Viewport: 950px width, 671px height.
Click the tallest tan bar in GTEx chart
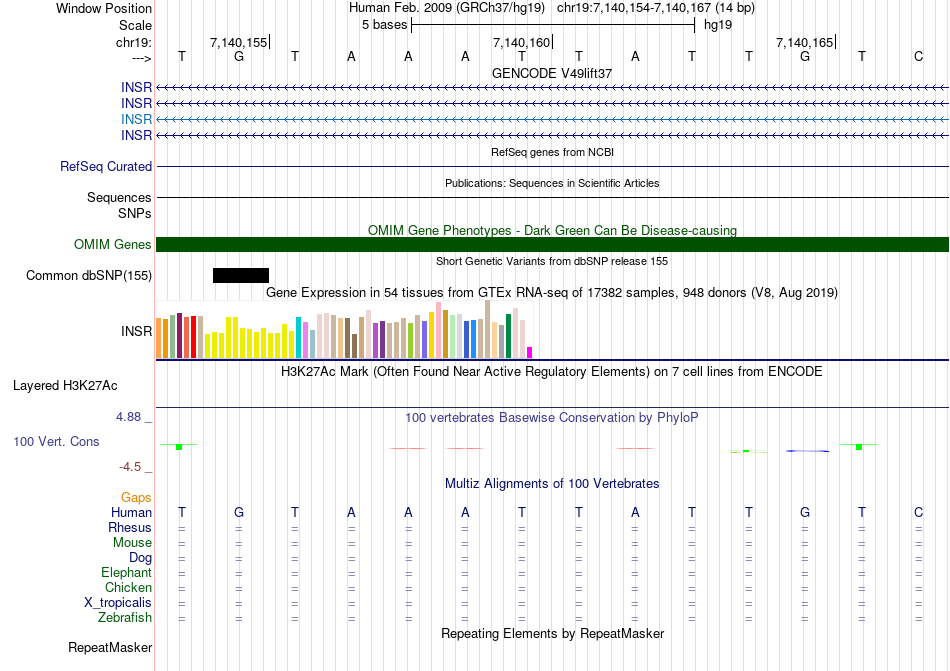coord(488,329)
